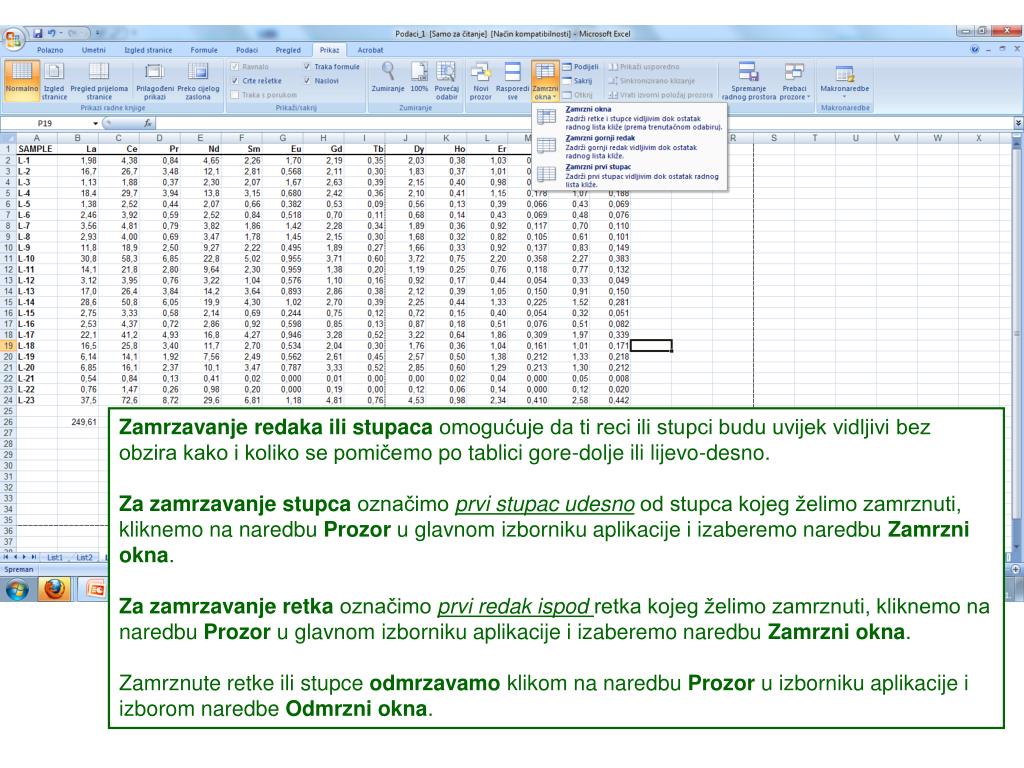The height and width of the screenshot is (768, 1024).
Task: Click the fx insert function icon
Action: (x=148, y=123)
